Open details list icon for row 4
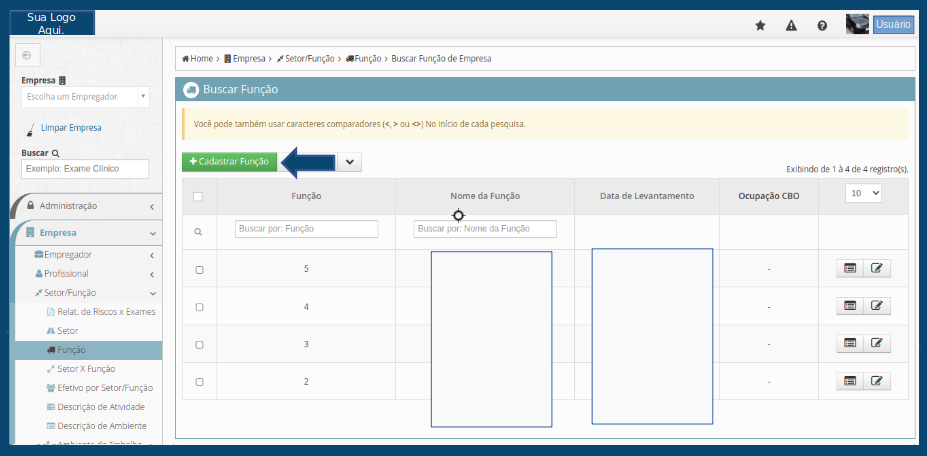927x456 pixels. 850,306
